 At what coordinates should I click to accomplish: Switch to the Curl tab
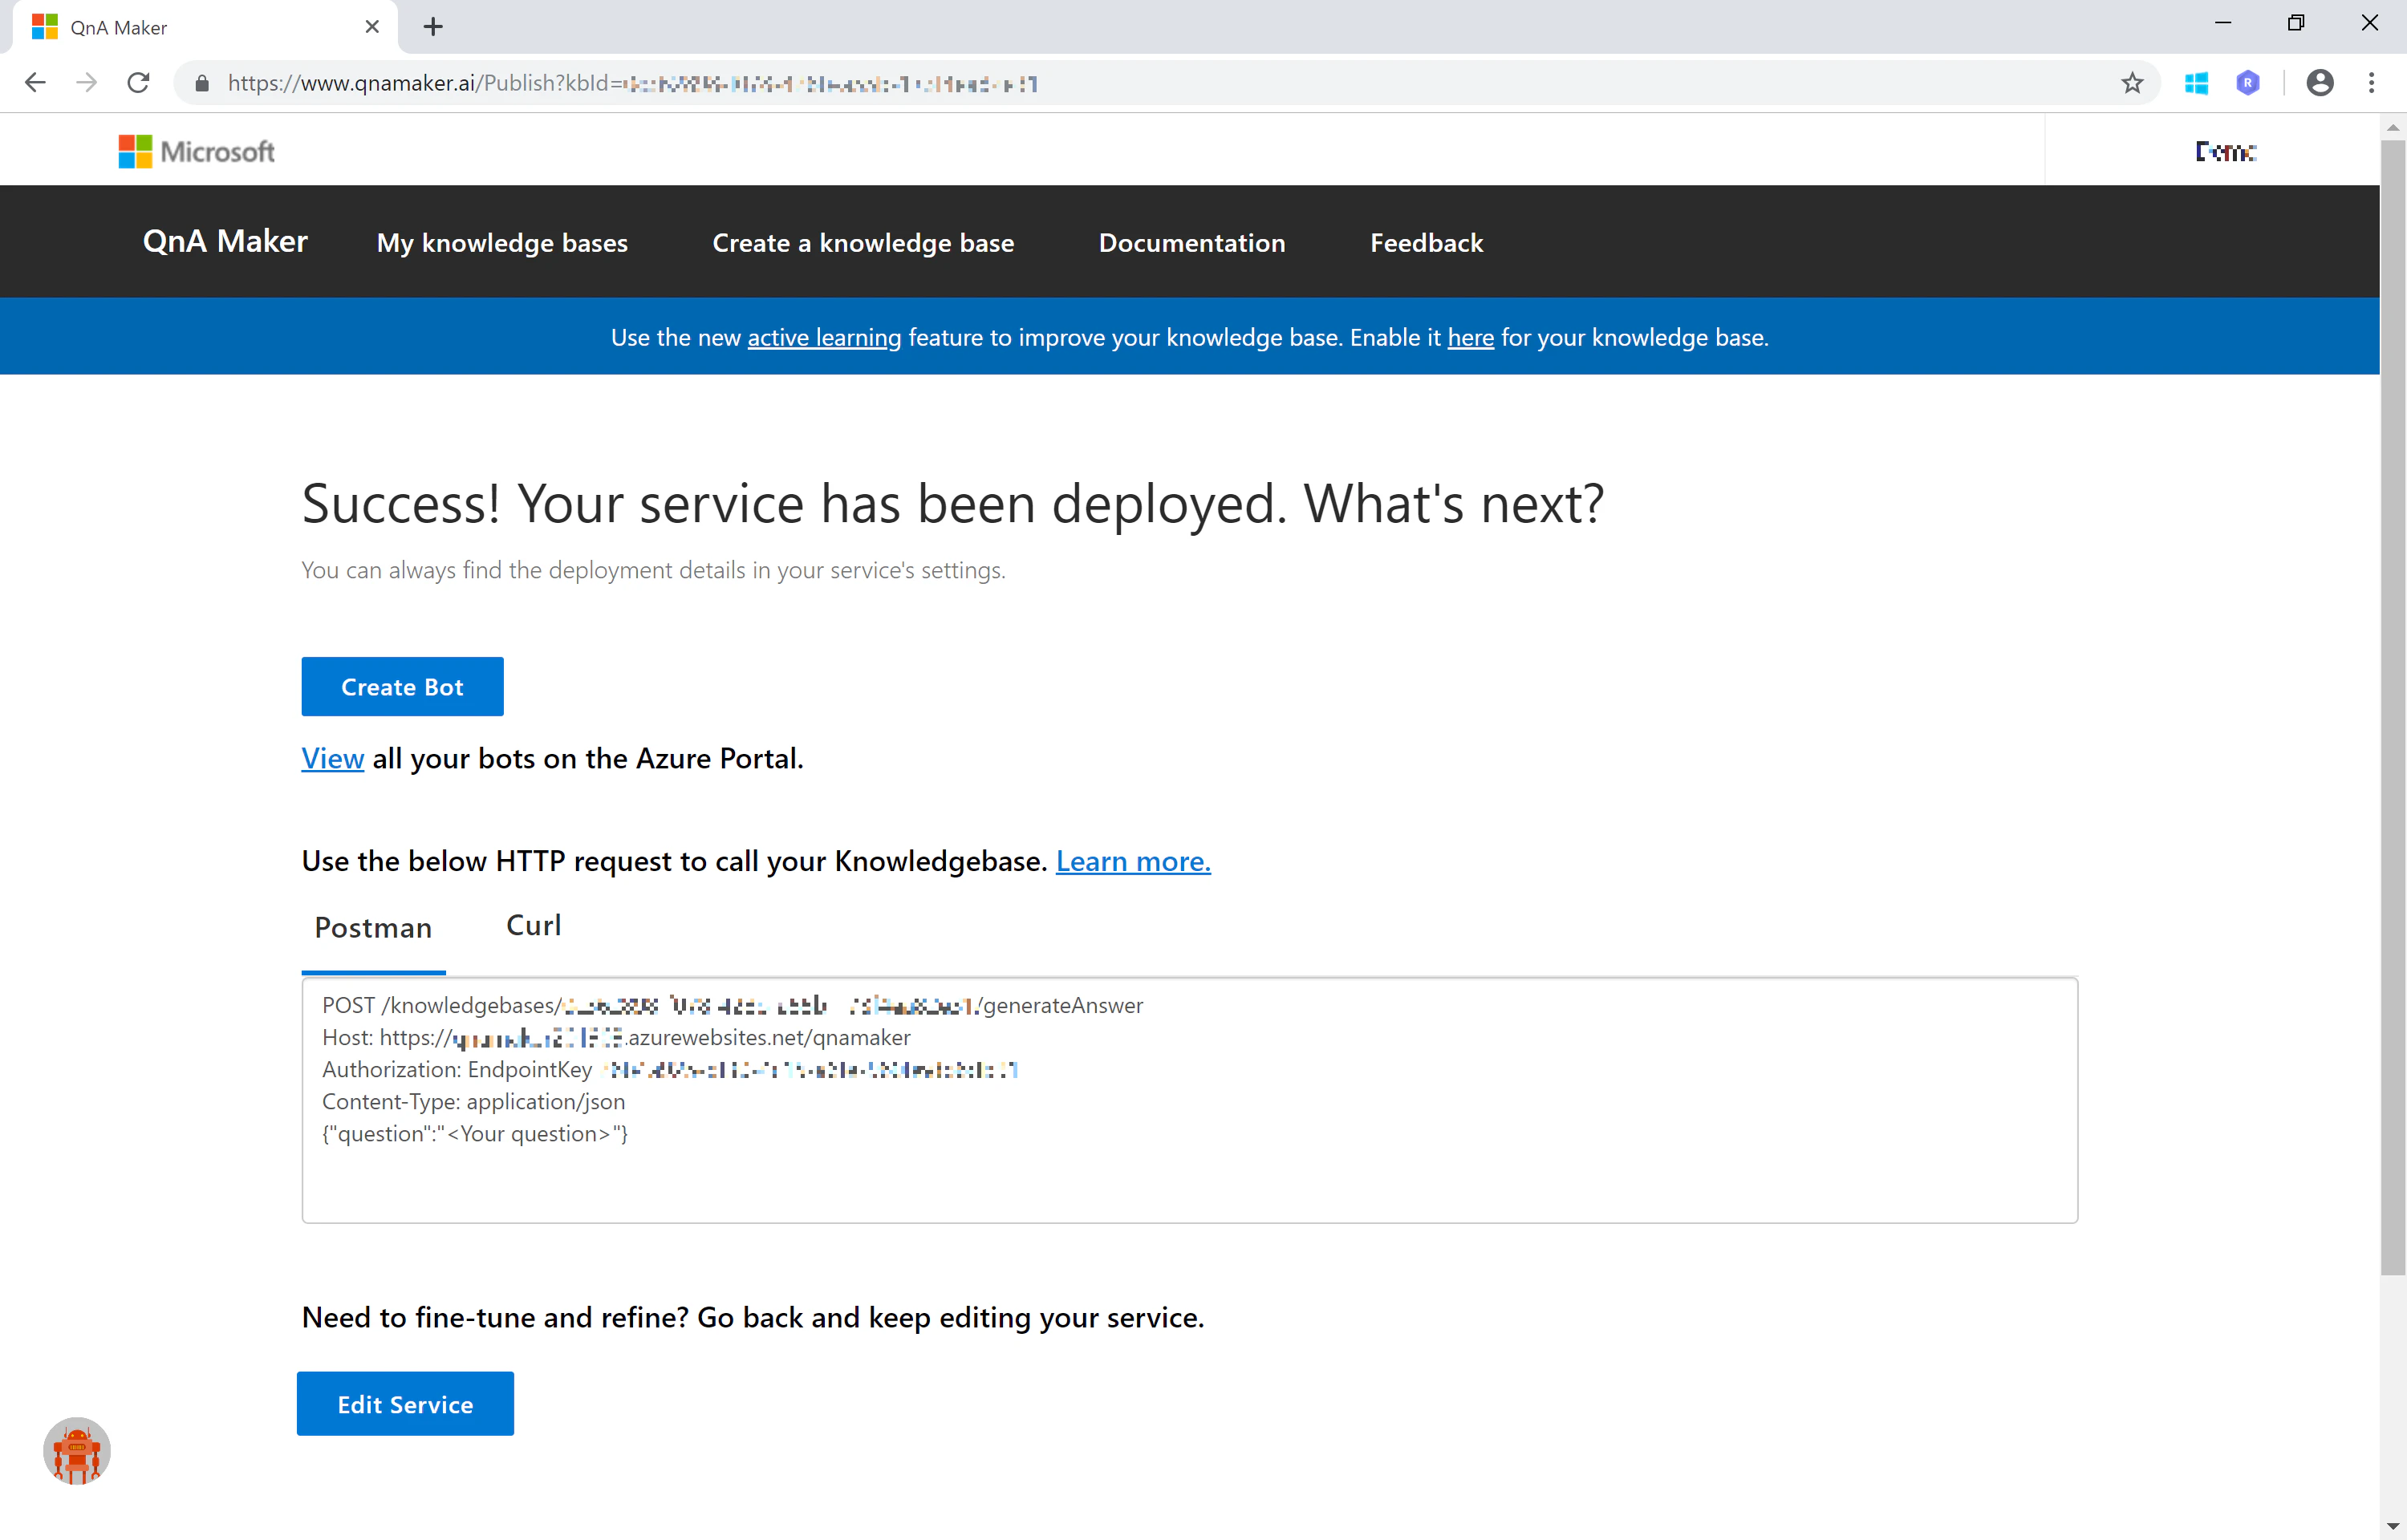(x=534, y=925)
